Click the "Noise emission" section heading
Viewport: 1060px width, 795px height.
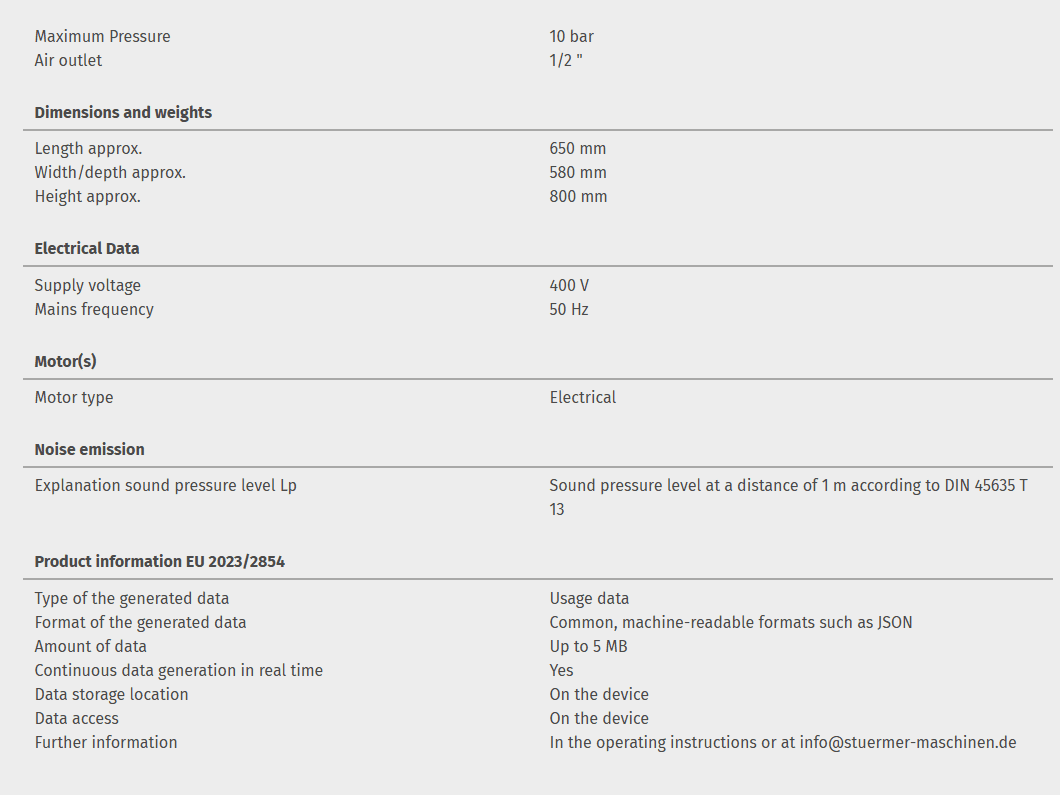89,449
